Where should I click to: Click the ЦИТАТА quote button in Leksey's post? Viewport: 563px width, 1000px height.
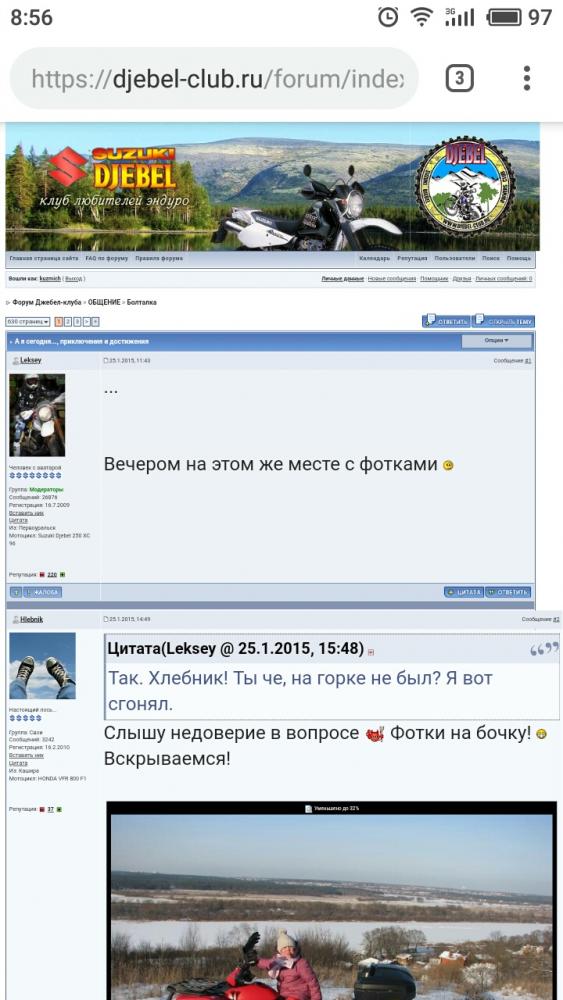tap(464, 592)
